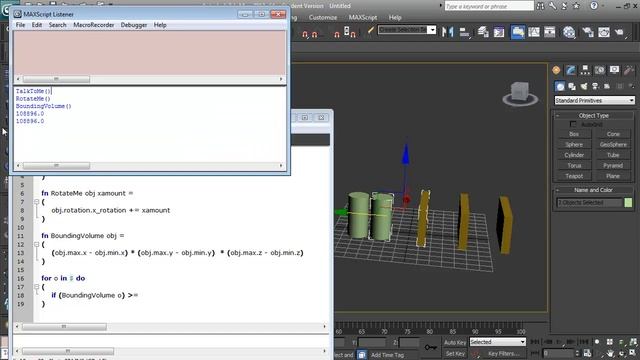Open Help menu in MAXScript Listener

point(160,25)
